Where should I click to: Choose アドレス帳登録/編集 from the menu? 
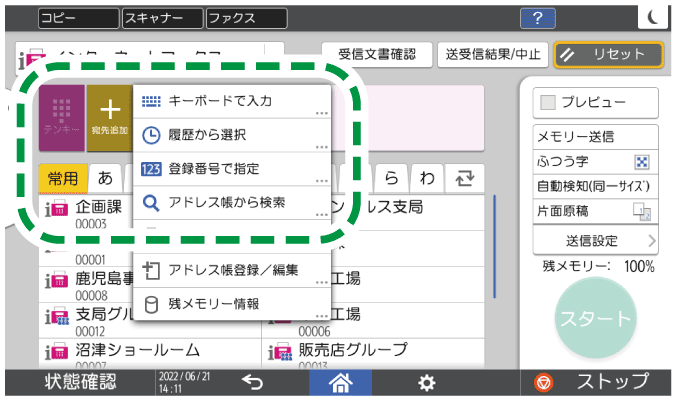232,271
